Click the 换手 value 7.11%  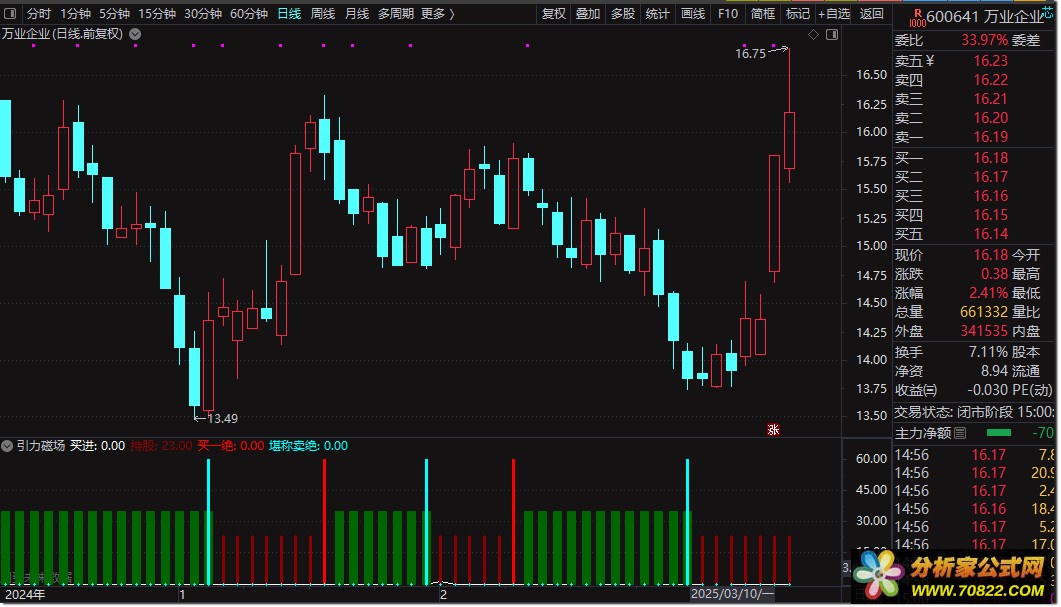click(x=989, y=352)
